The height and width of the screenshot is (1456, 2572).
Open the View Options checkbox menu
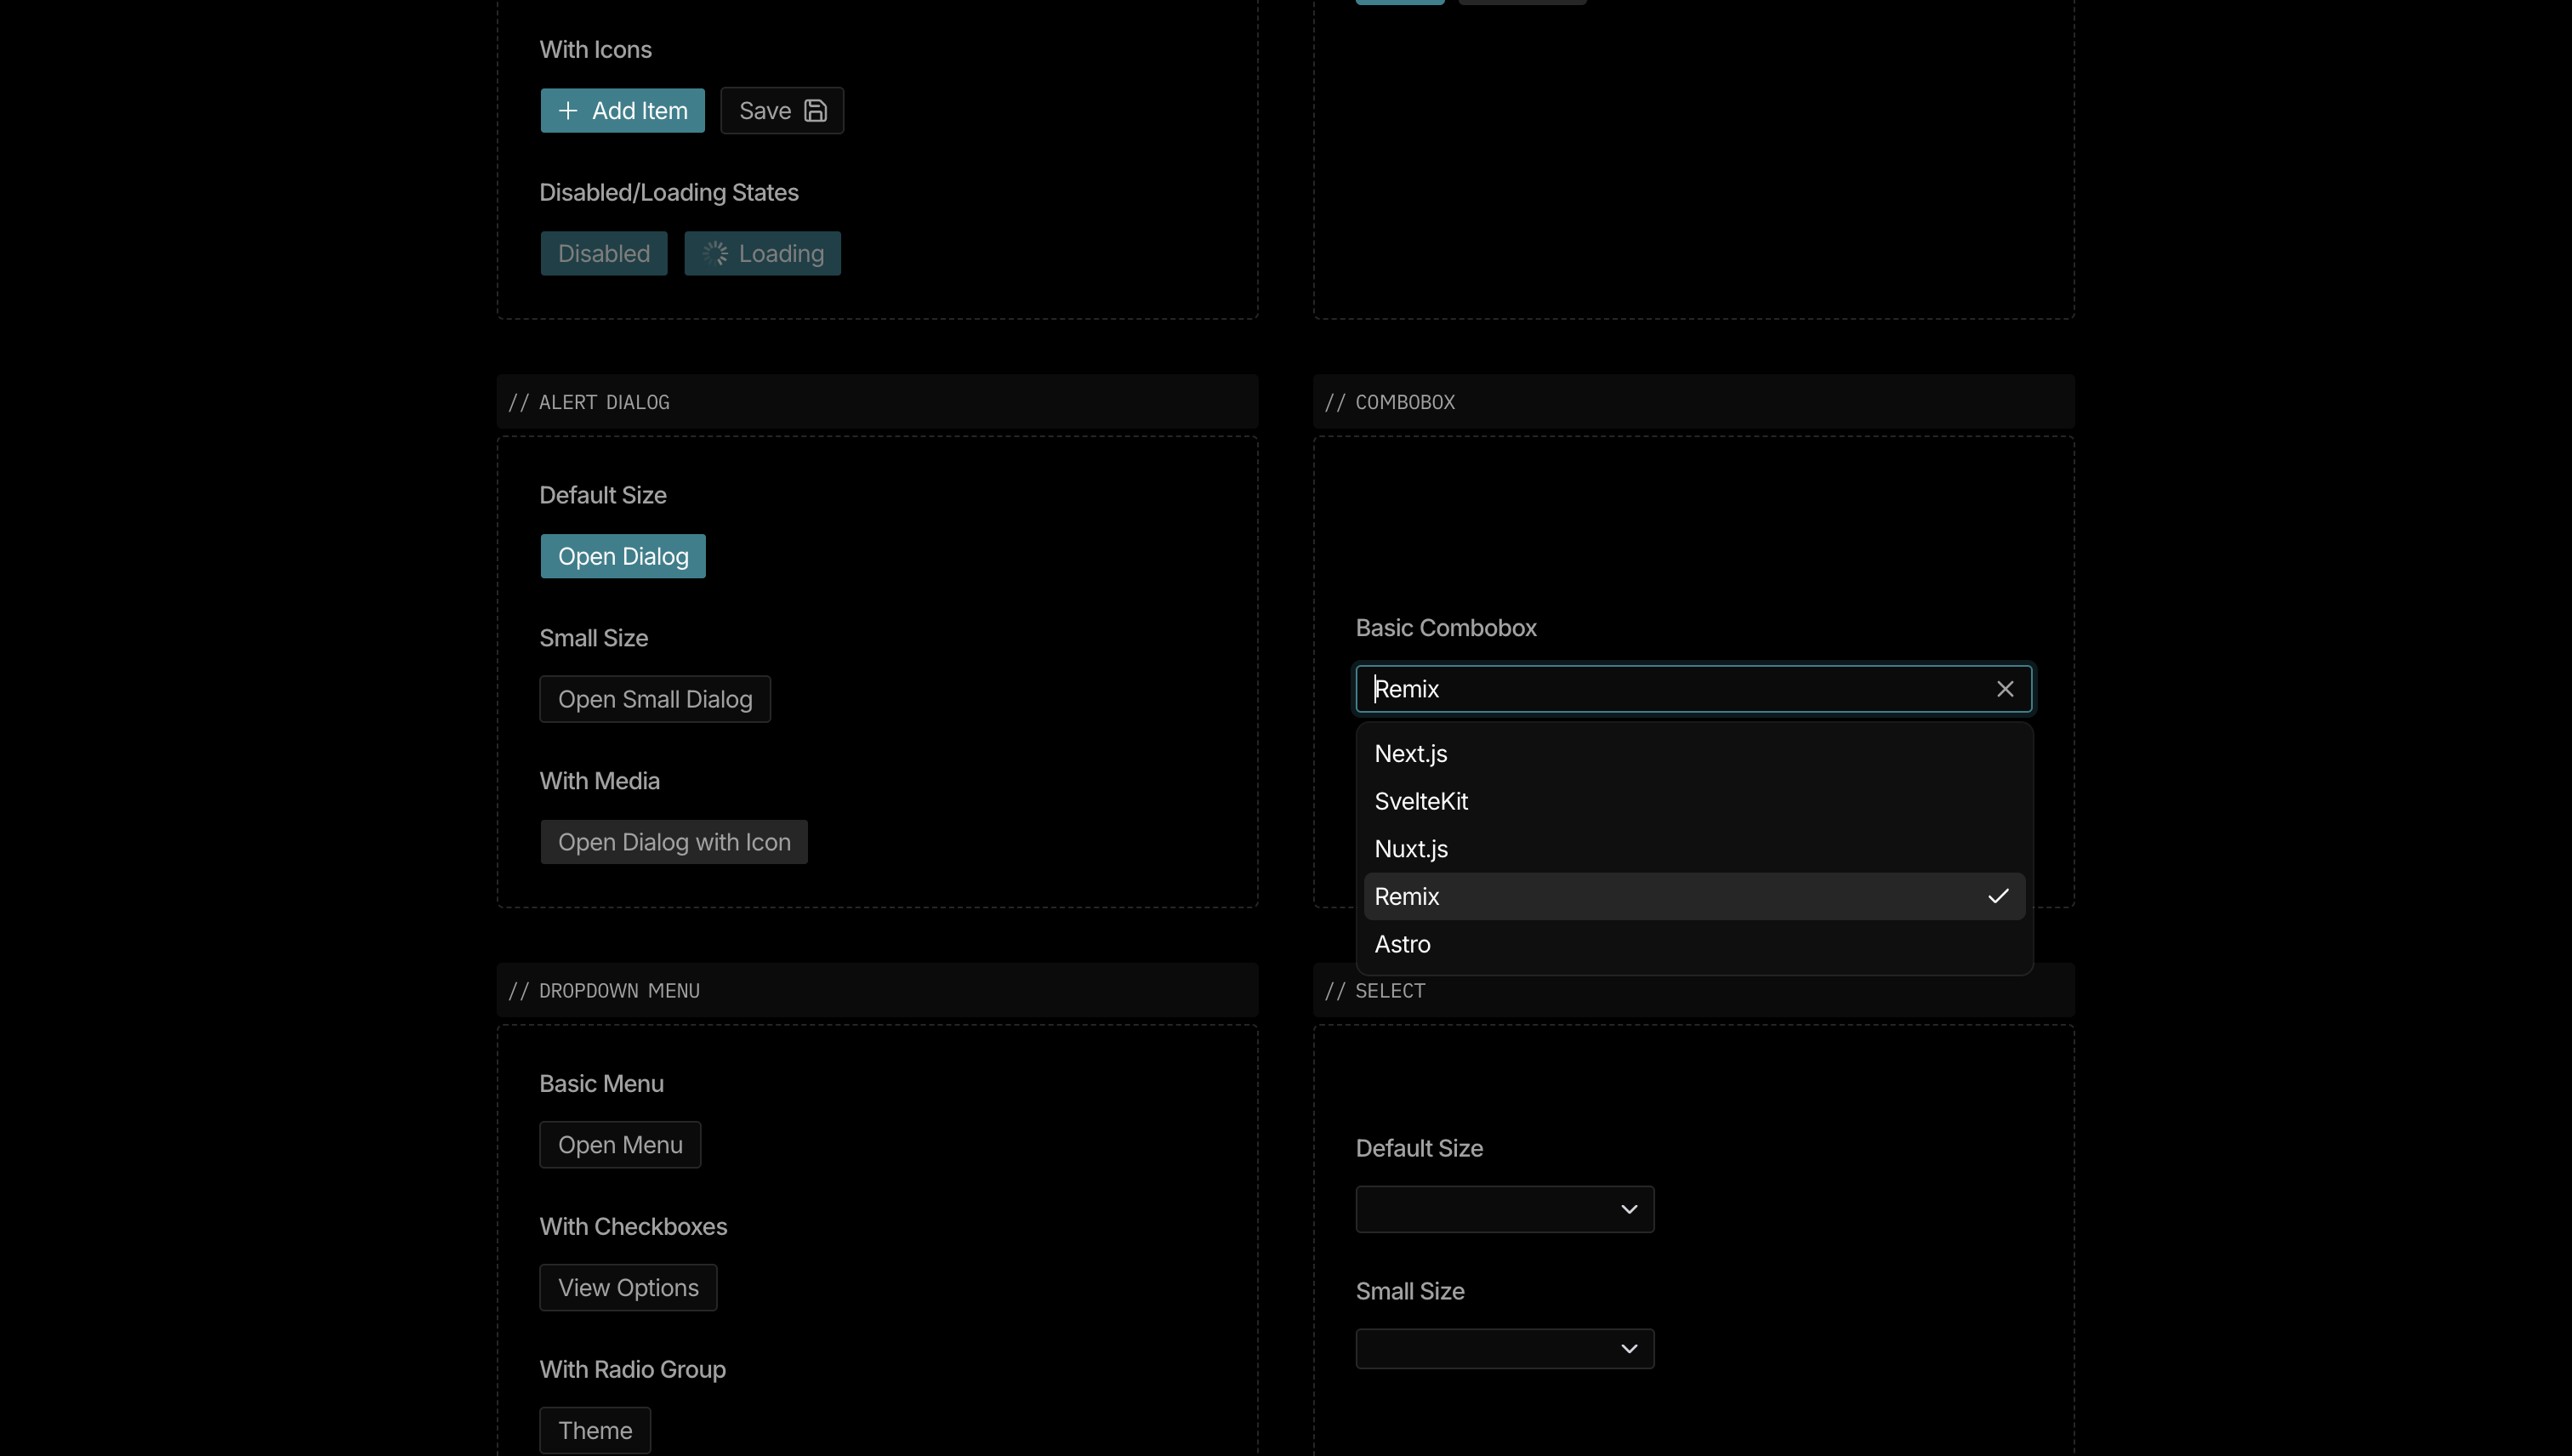(x=628, y=1288)
